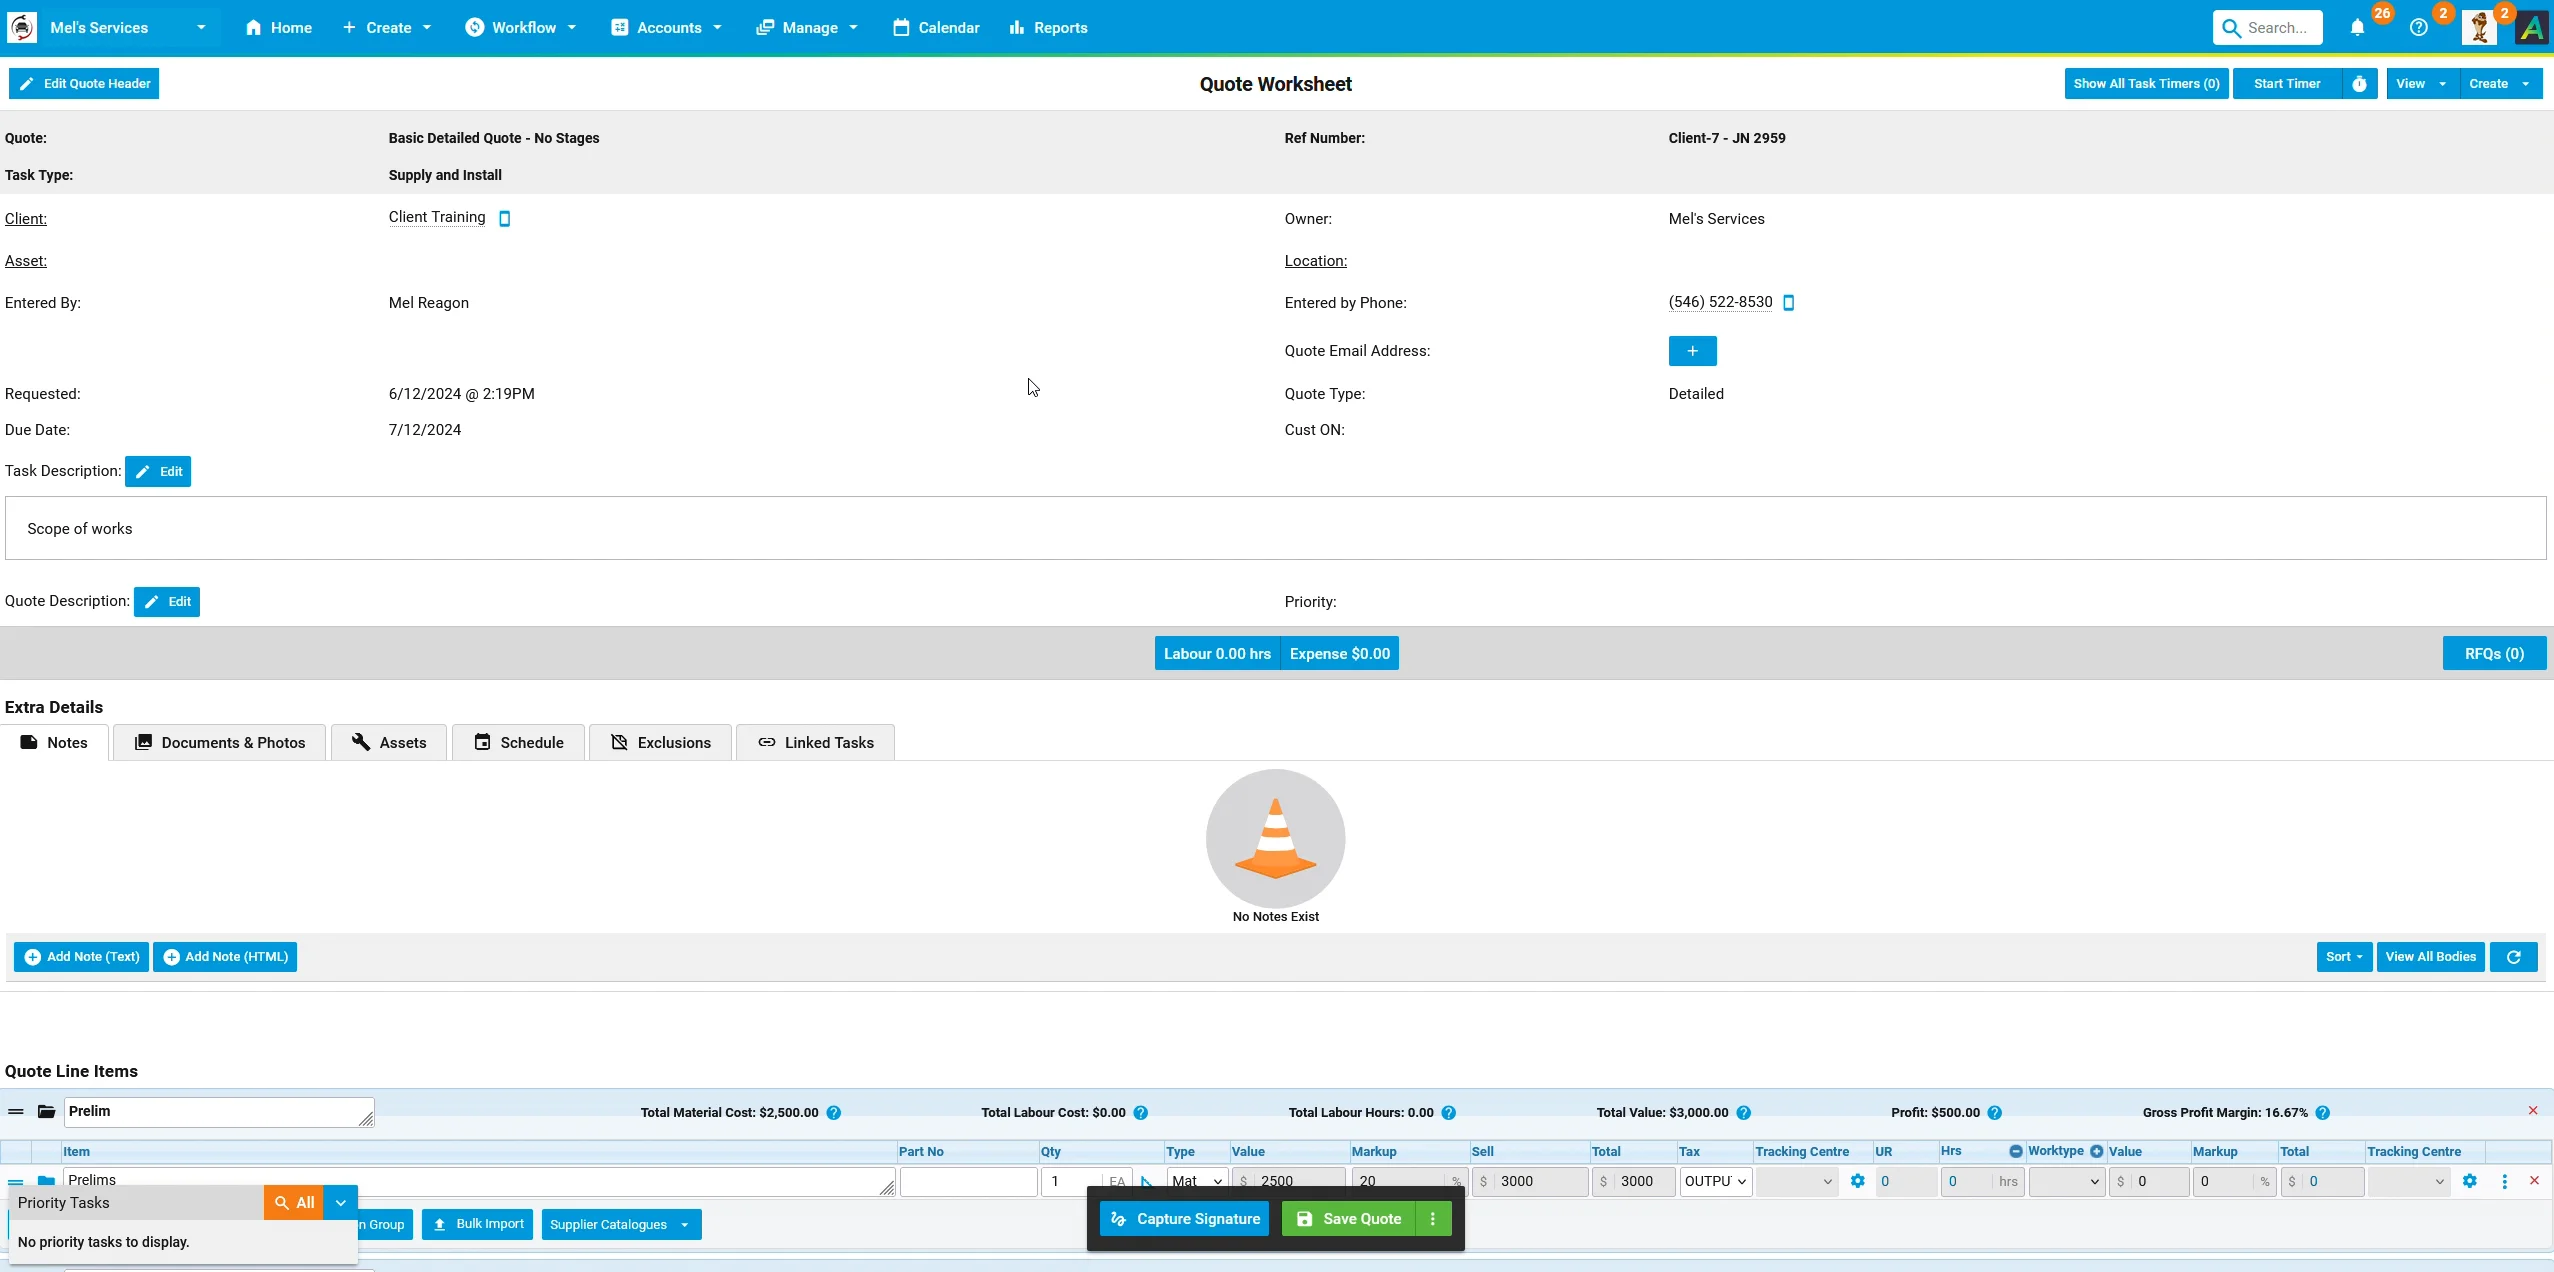Copy Client Training using the copy icon
This screenshot has height=1272, width=2554.
[504, 218]
